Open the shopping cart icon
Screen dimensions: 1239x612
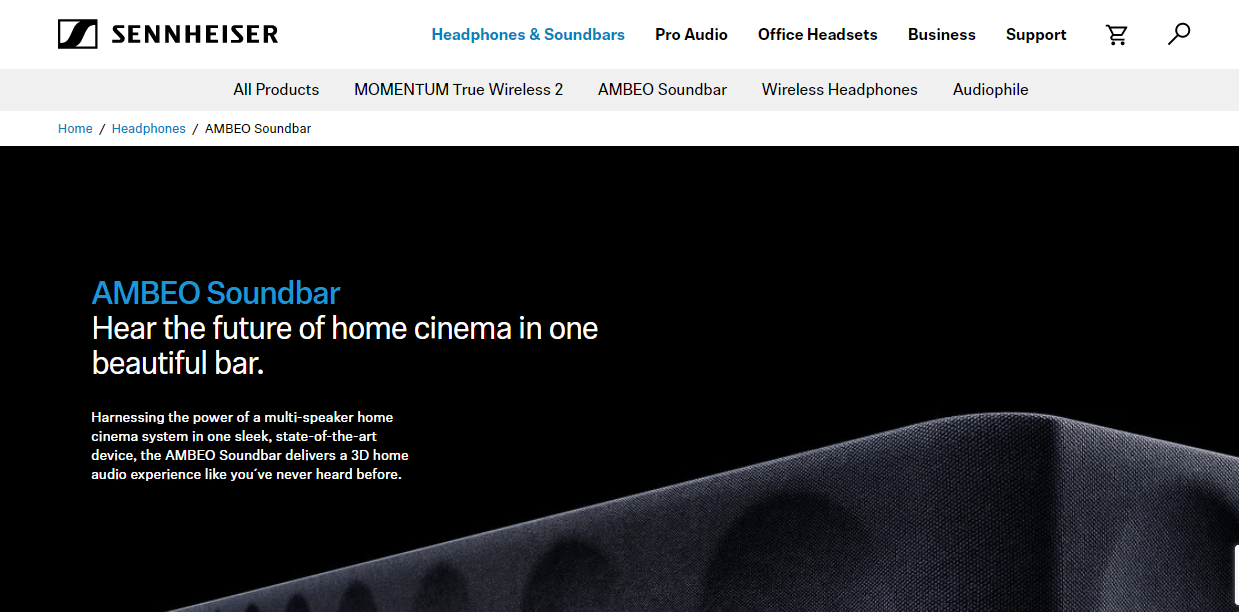pyautogui.click(x=1117, y=35)
